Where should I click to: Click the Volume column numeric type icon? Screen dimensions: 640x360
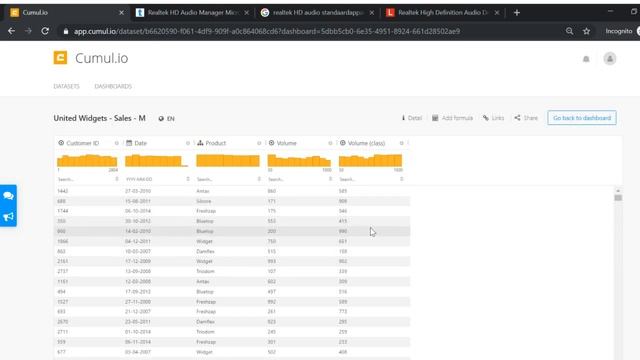point(271,143)
